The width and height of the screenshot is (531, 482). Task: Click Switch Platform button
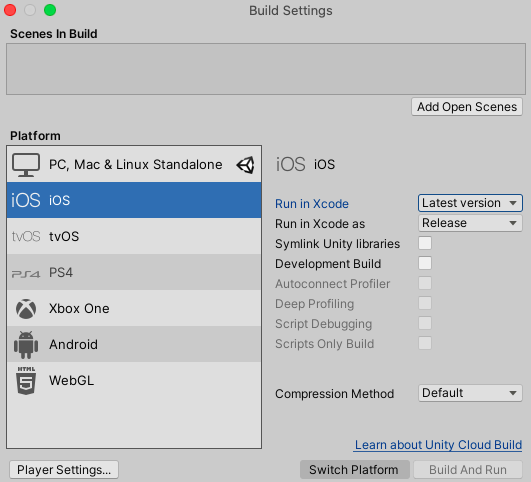[x=355, y=469]
